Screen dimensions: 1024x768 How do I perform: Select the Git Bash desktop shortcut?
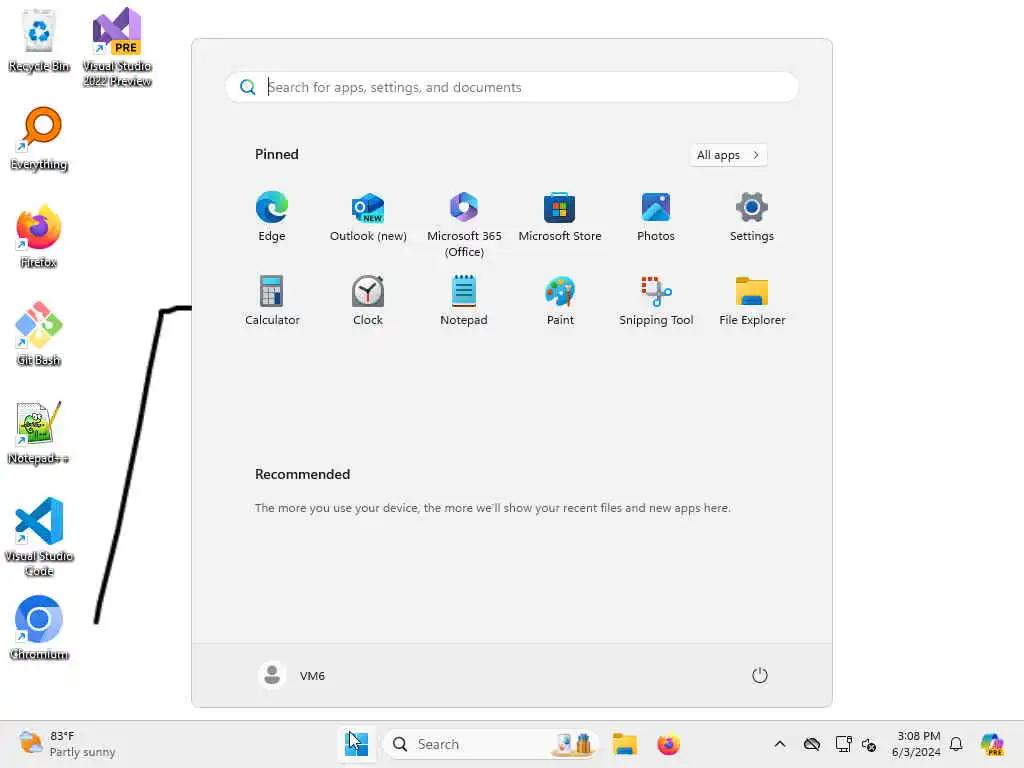[x=39, y=334]
